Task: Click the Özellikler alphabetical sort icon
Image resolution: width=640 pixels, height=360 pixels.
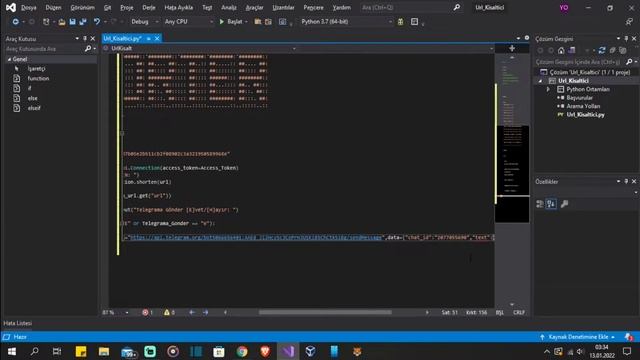Action: (x=551, y=204)
